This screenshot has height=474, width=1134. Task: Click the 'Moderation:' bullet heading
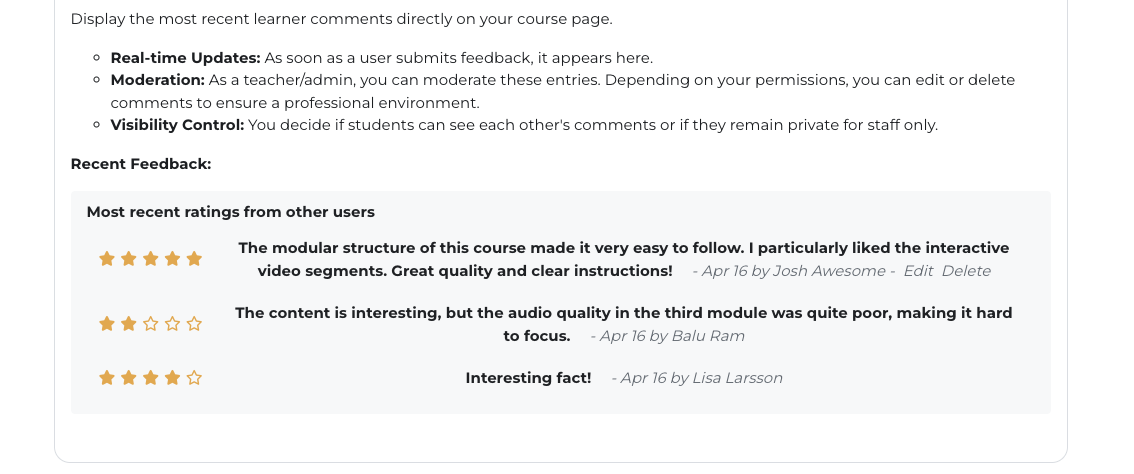157,80
